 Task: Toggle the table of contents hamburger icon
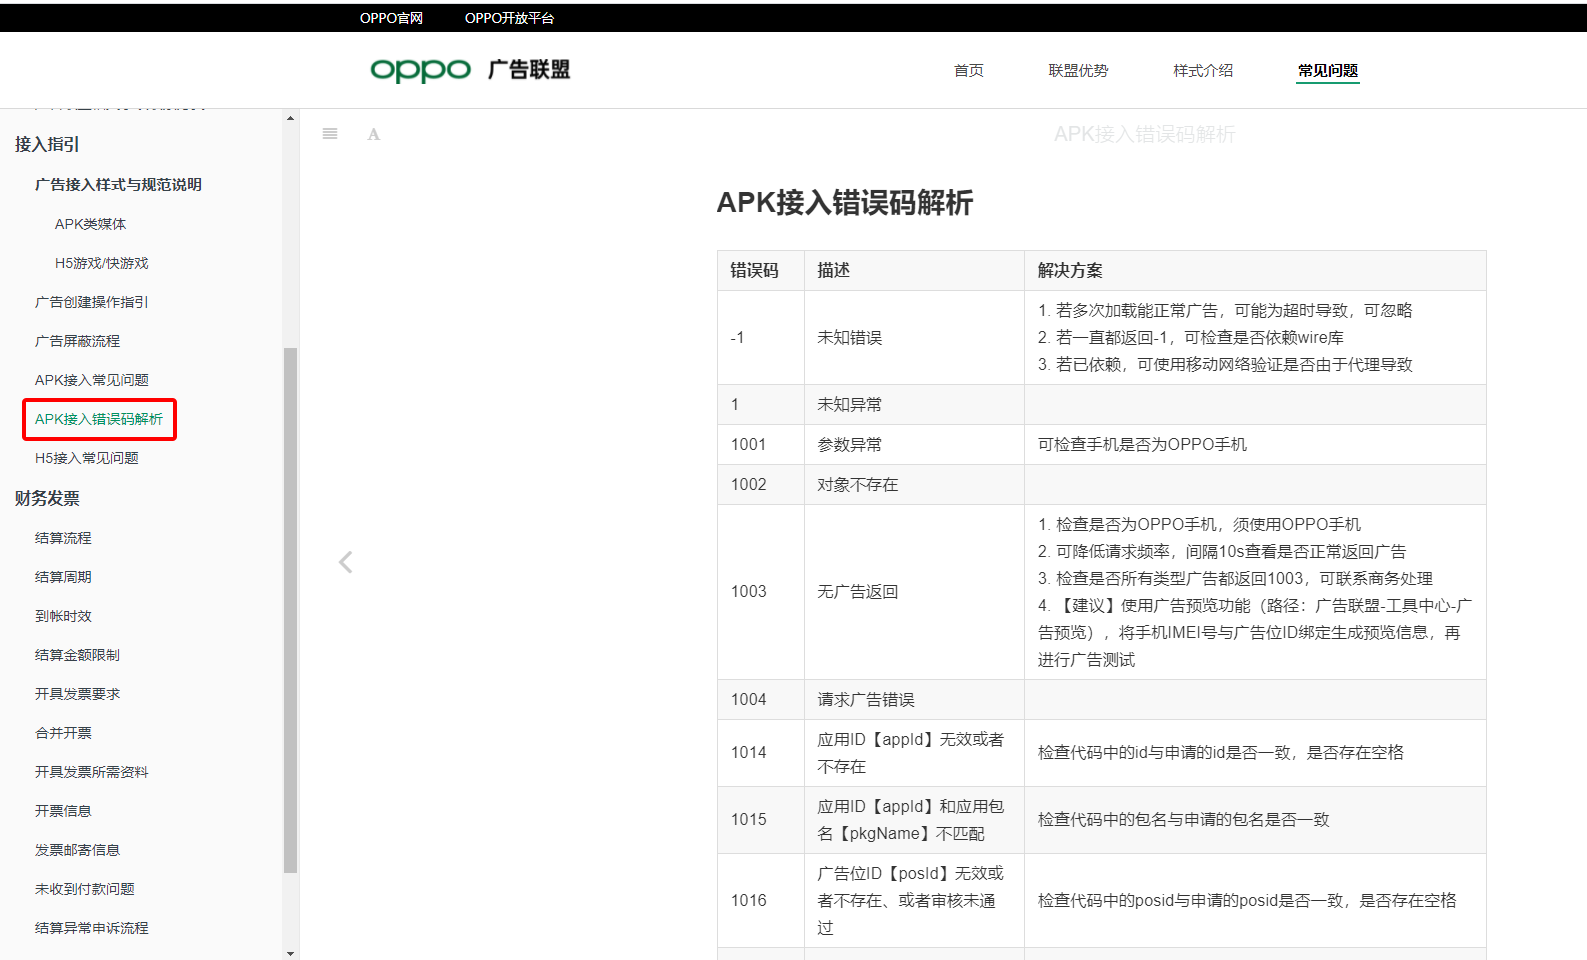pyautogui.click(x=330, y=134)
